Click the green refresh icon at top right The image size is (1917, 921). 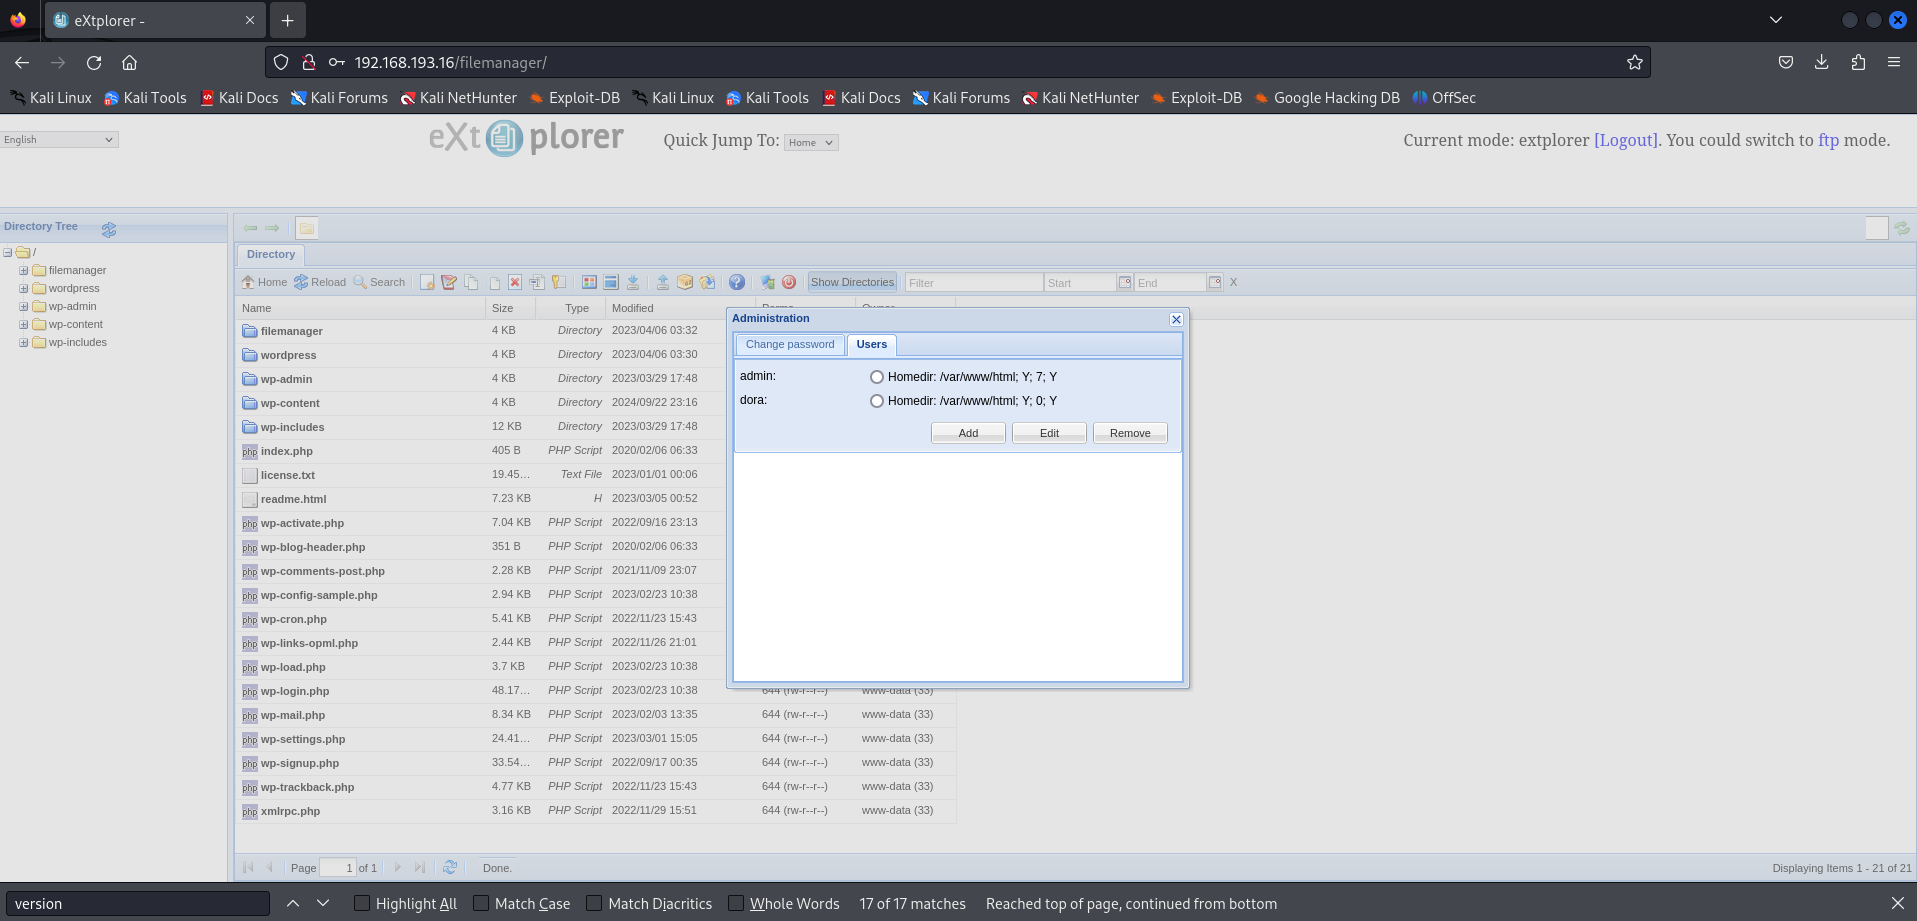pos(1902,228)
